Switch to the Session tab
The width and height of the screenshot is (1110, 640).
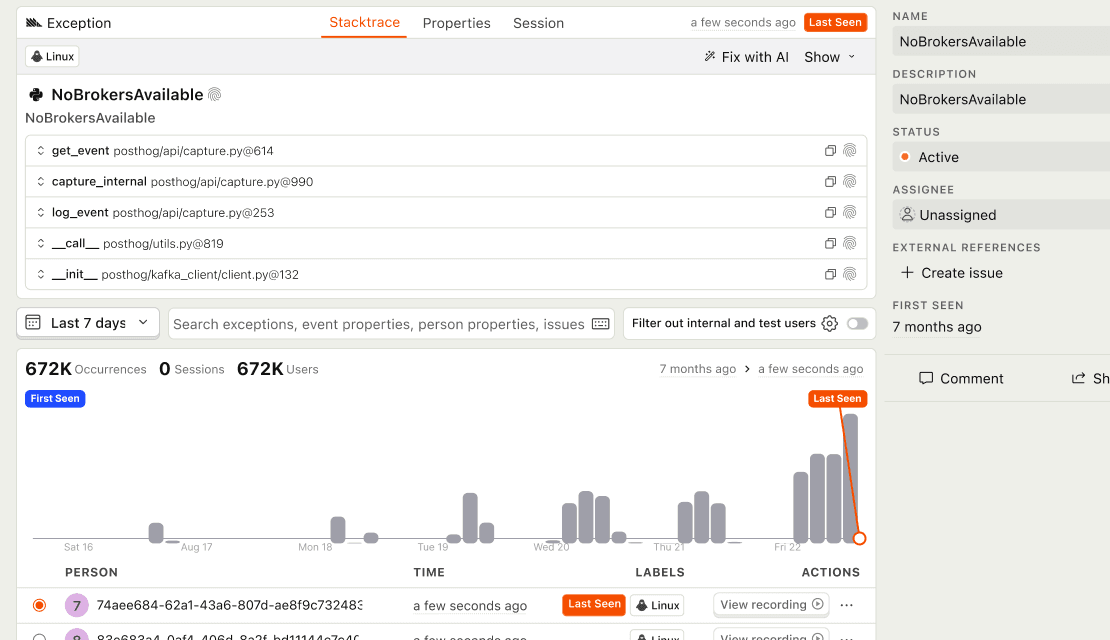[539, 23]
